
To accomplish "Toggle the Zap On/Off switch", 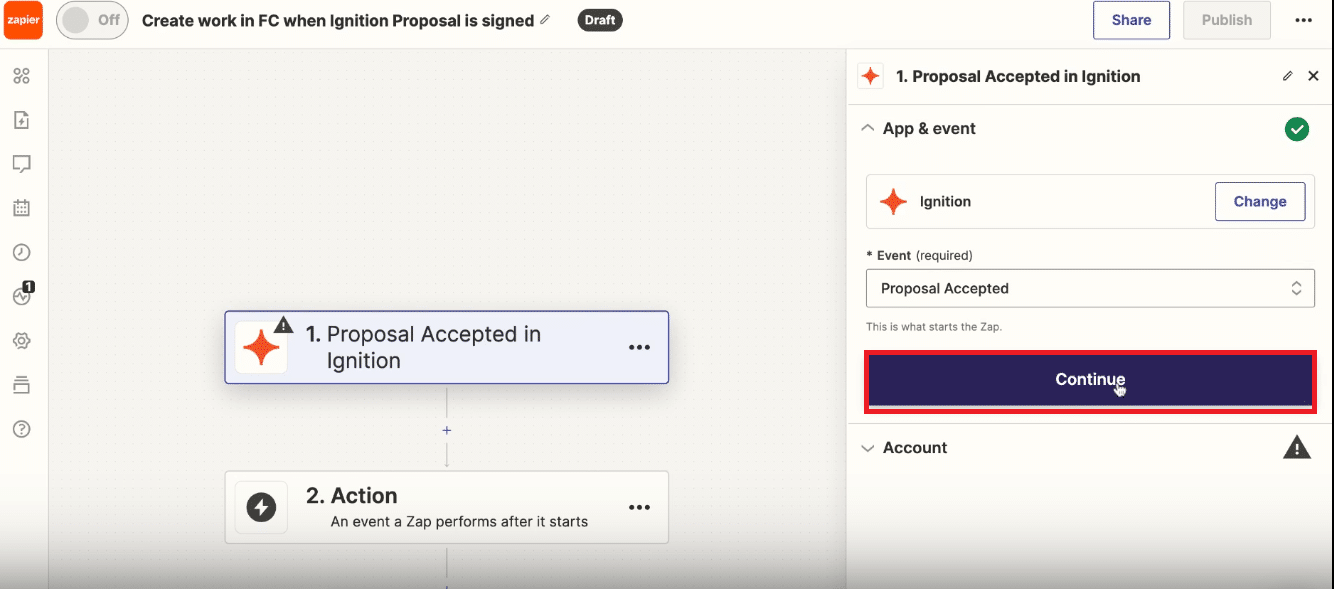I will click(x=92, y=20).
